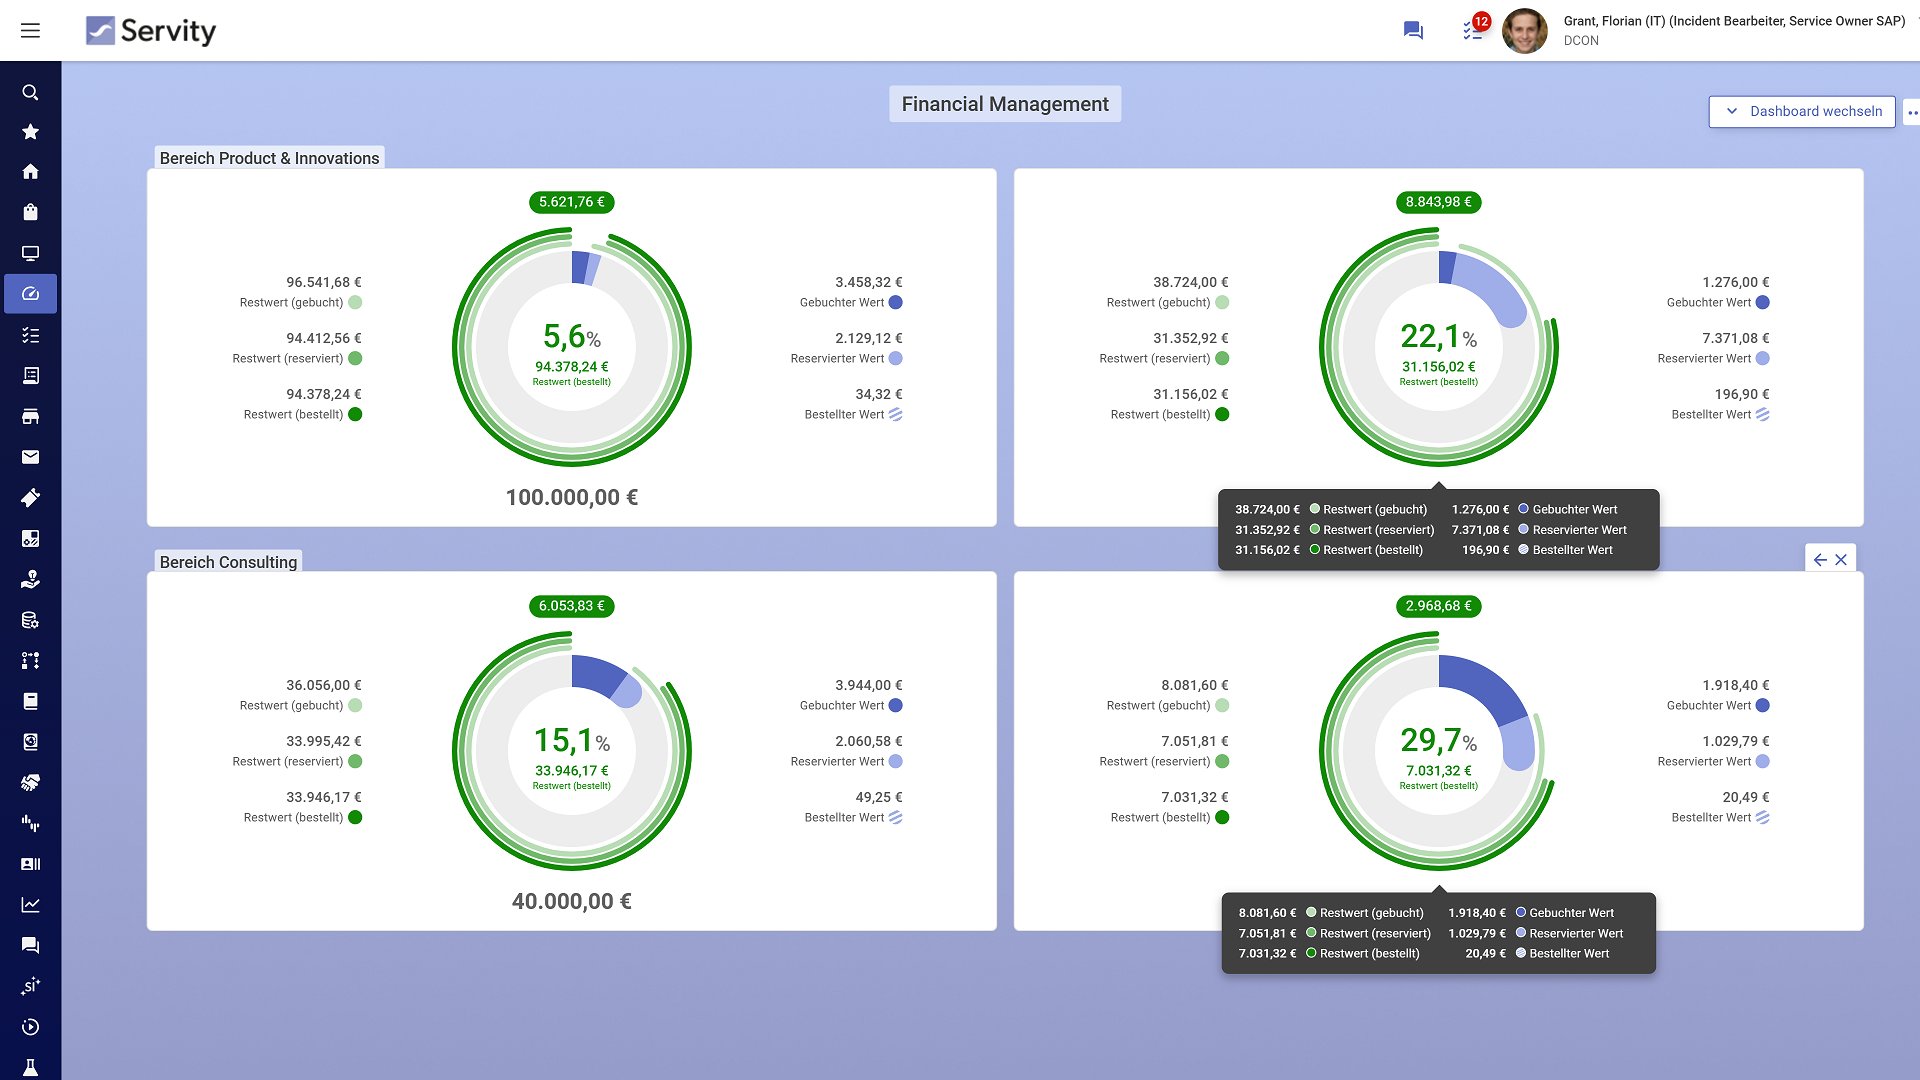This screenshot has height=1080, width=1920.
Task: Click the 15,1% donut chart center
Action: click(571, 752)
